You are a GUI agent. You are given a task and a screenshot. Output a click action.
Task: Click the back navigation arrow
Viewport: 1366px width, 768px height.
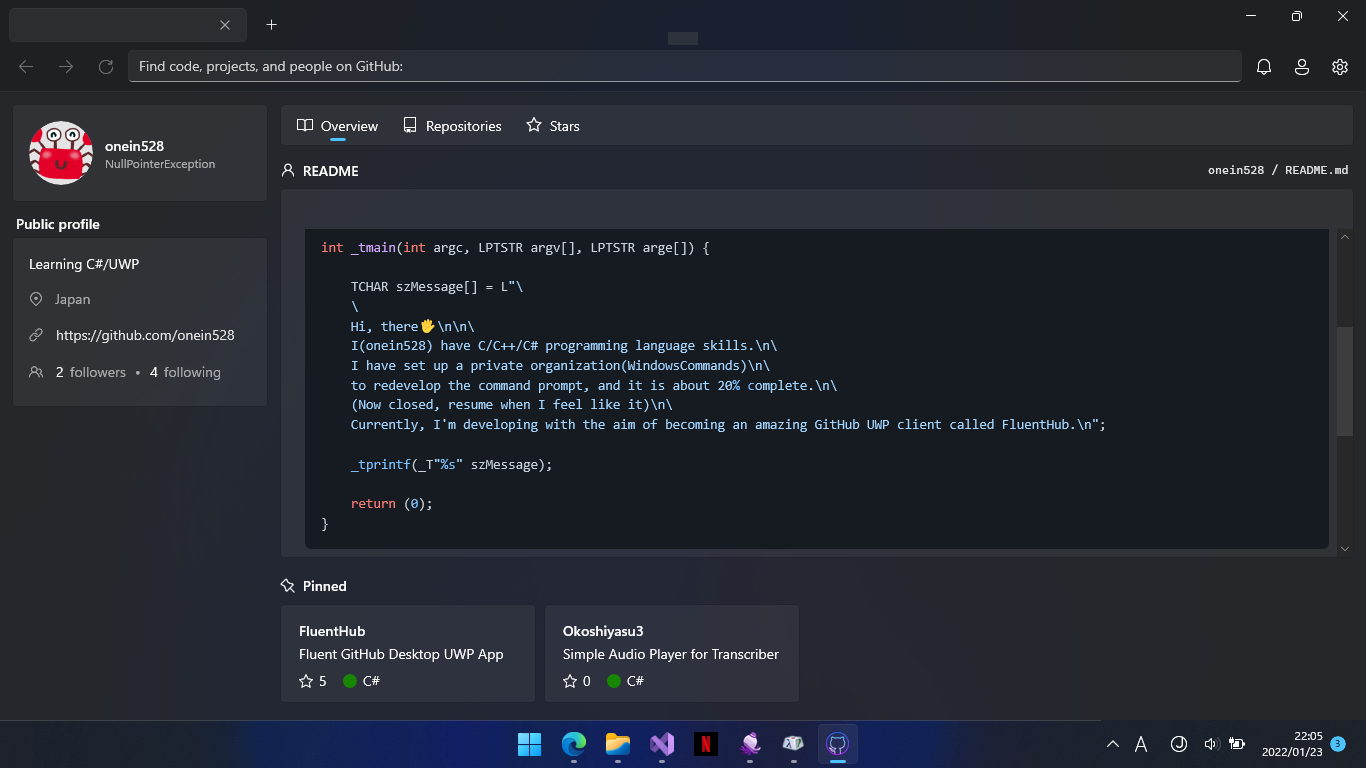point(25,66)
